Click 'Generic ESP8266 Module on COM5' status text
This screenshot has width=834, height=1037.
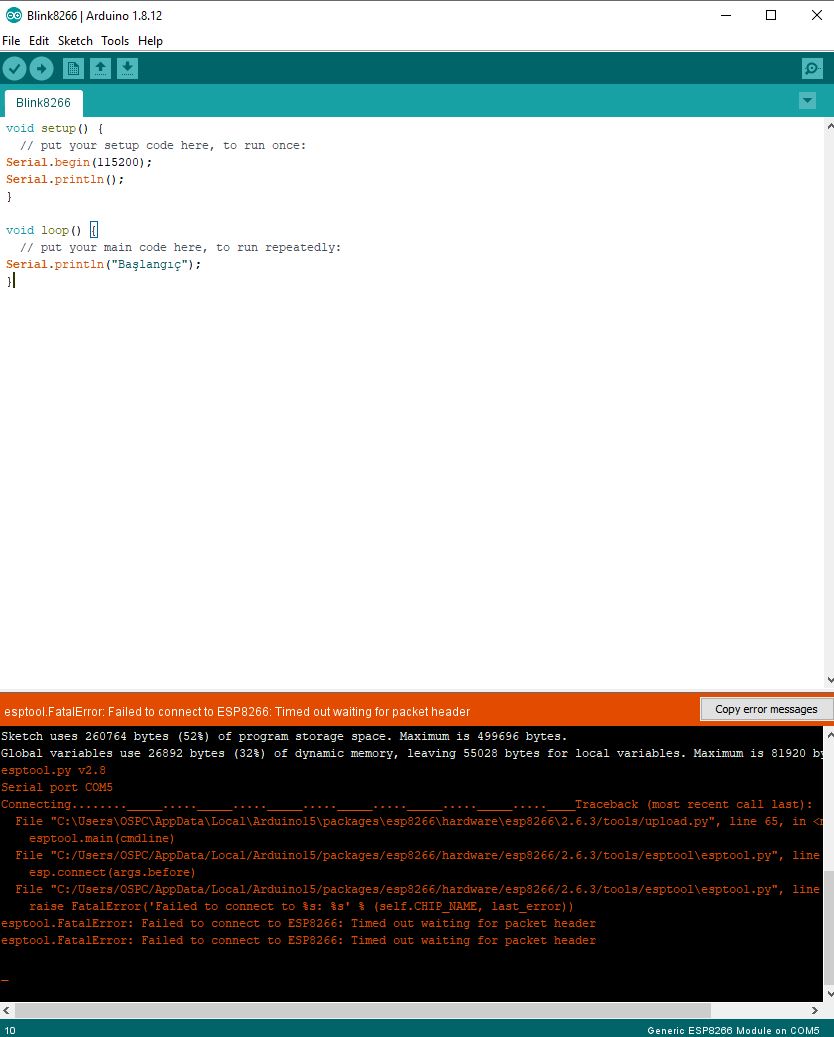(x=733, y=1030)
